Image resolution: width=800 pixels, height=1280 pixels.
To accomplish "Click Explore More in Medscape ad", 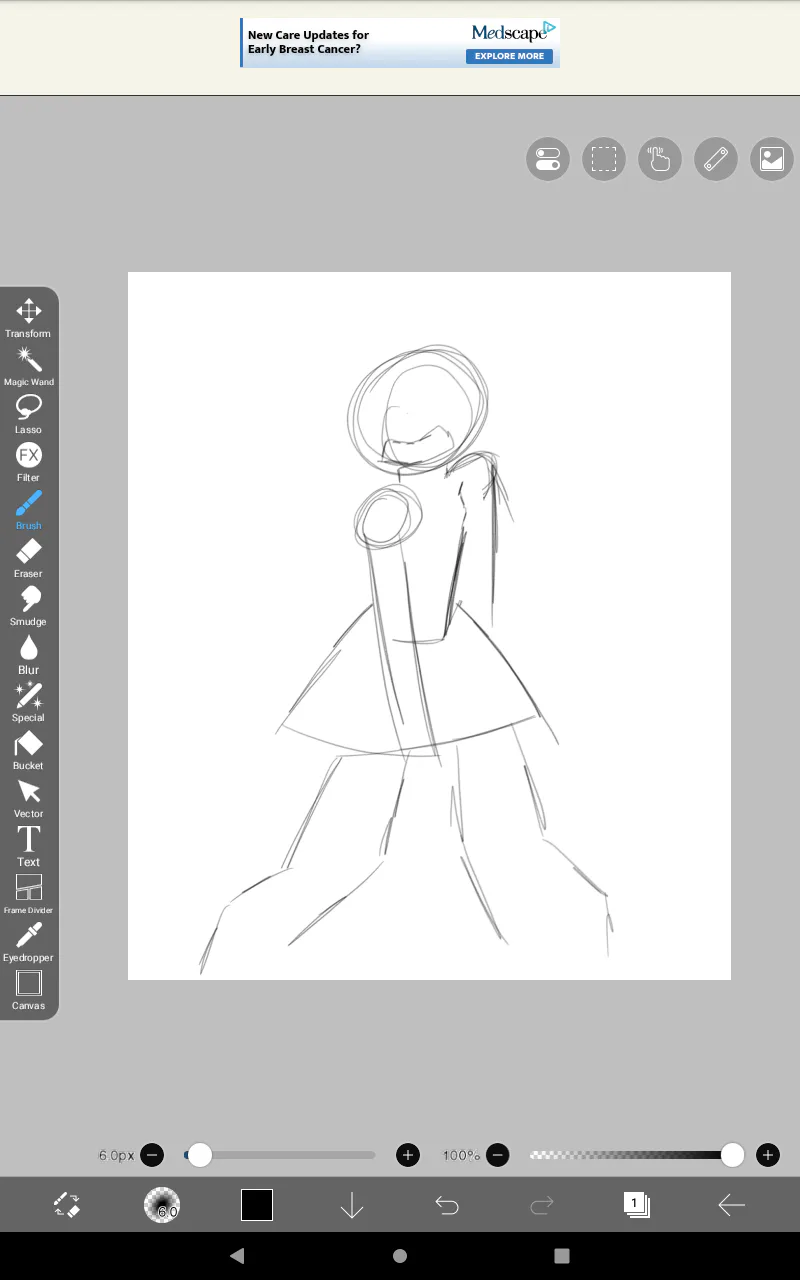I will 509,56.
